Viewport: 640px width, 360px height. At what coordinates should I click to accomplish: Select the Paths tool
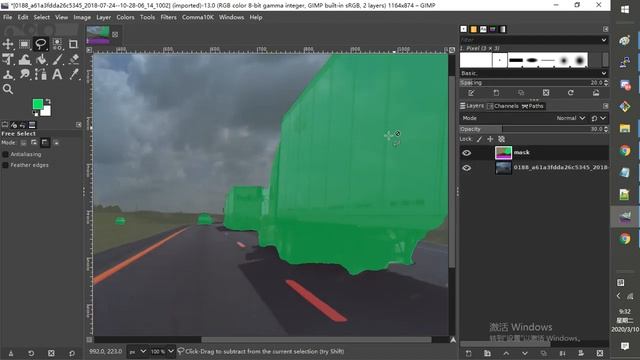40,74
